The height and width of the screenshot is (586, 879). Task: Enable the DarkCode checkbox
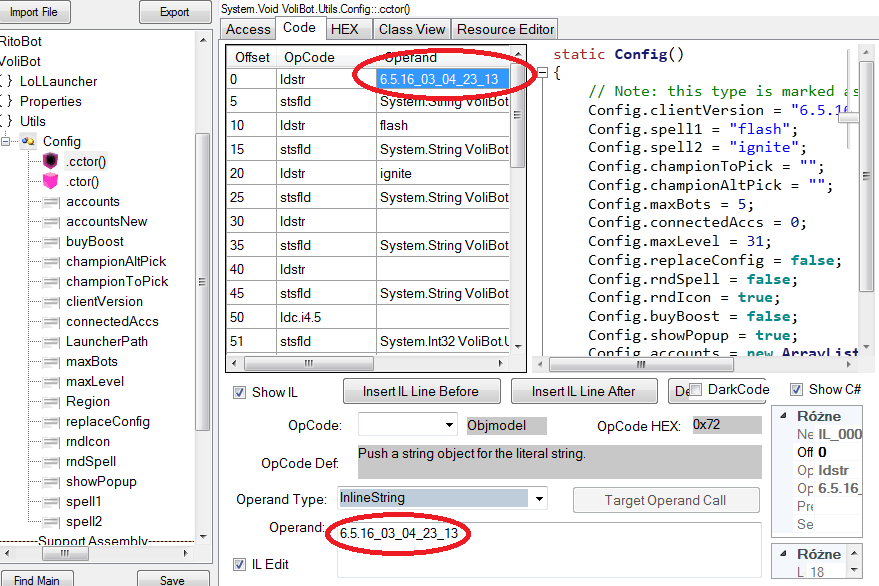click(x=695, y=389)
